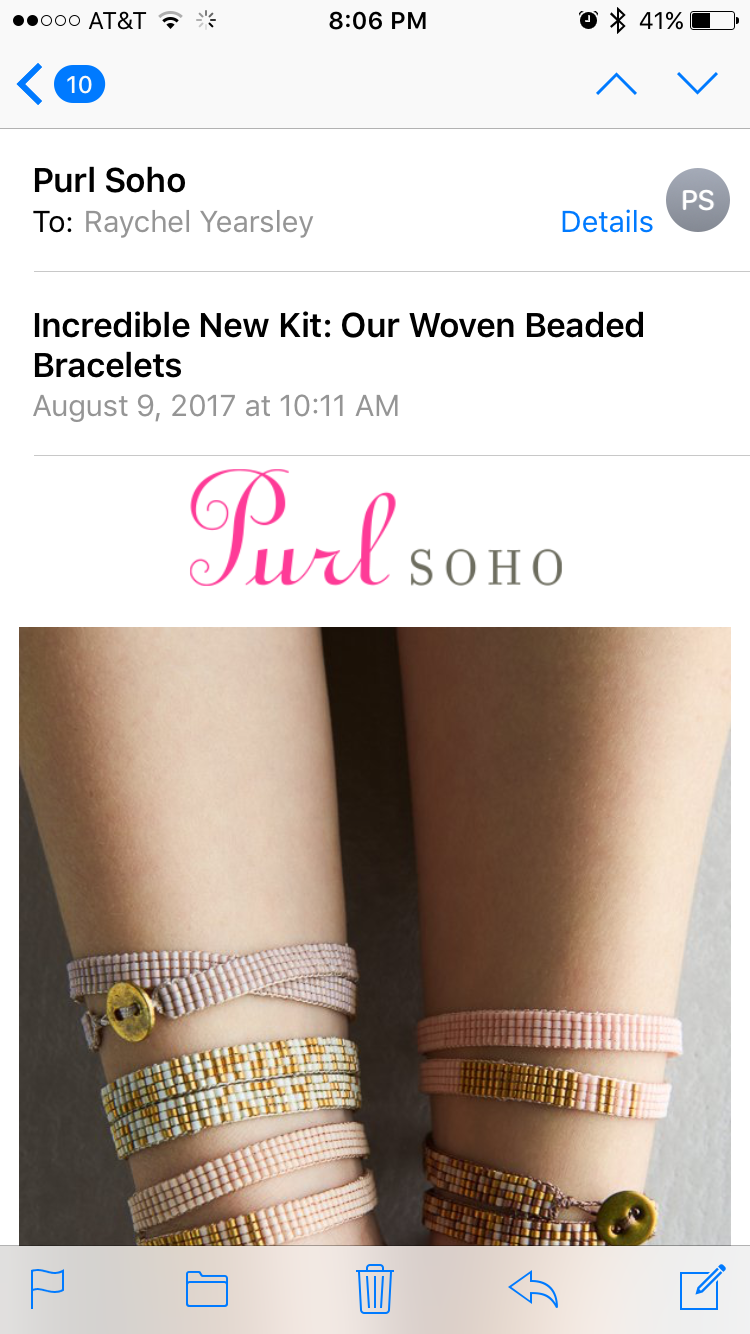Delete the email with the trash icon
This screenshot has width=750, height=1334.
coord(375,1288)
